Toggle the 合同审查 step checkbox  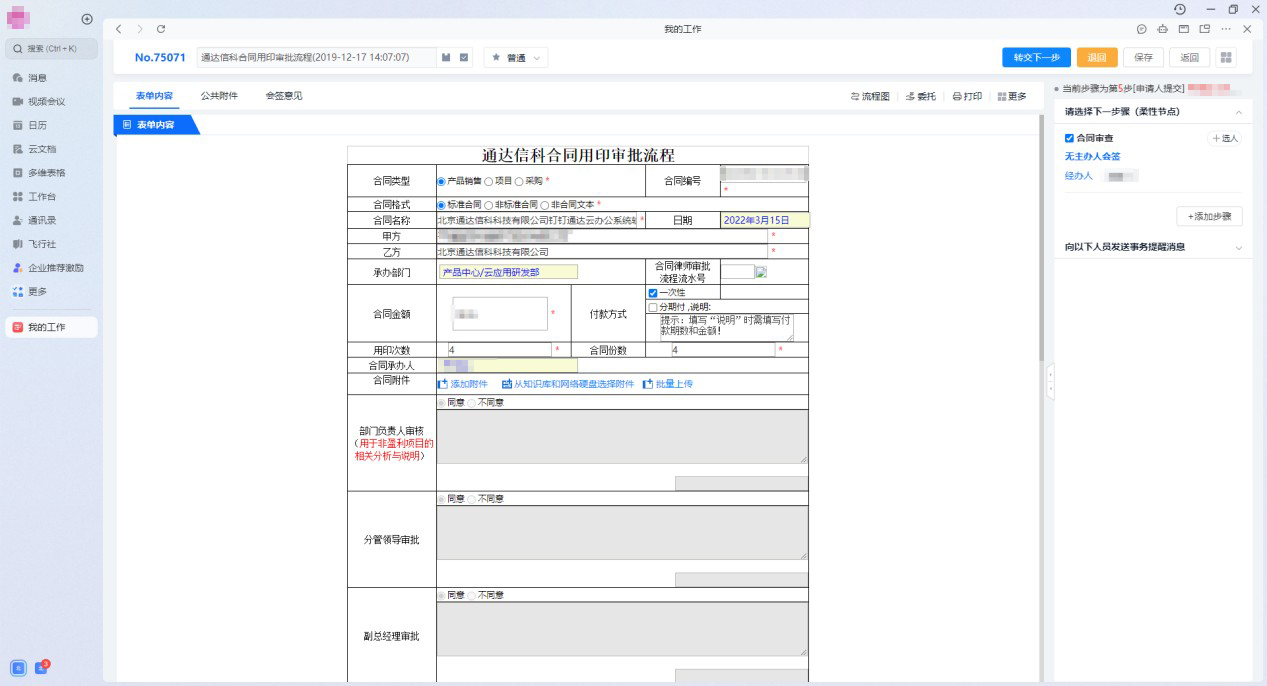tap(1069, 138)
